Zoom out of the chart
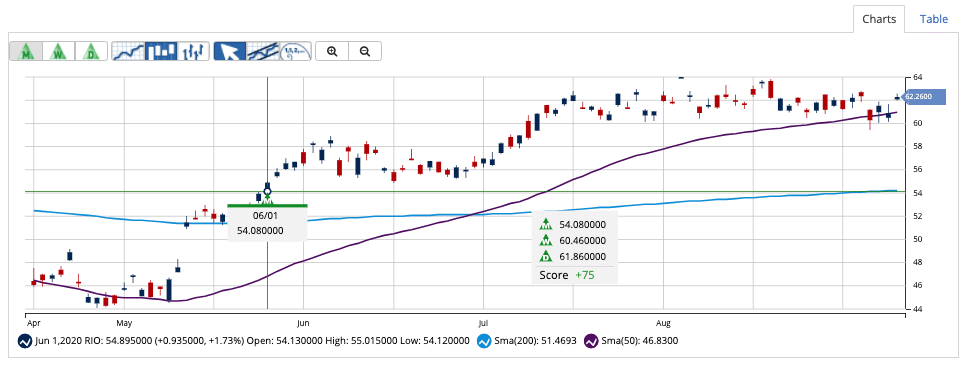The height and width of the screenshot is (366, 966). pos(365,51)
